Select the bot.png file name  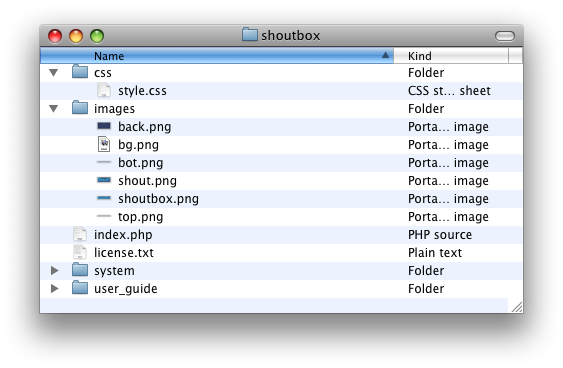(140, 163)
